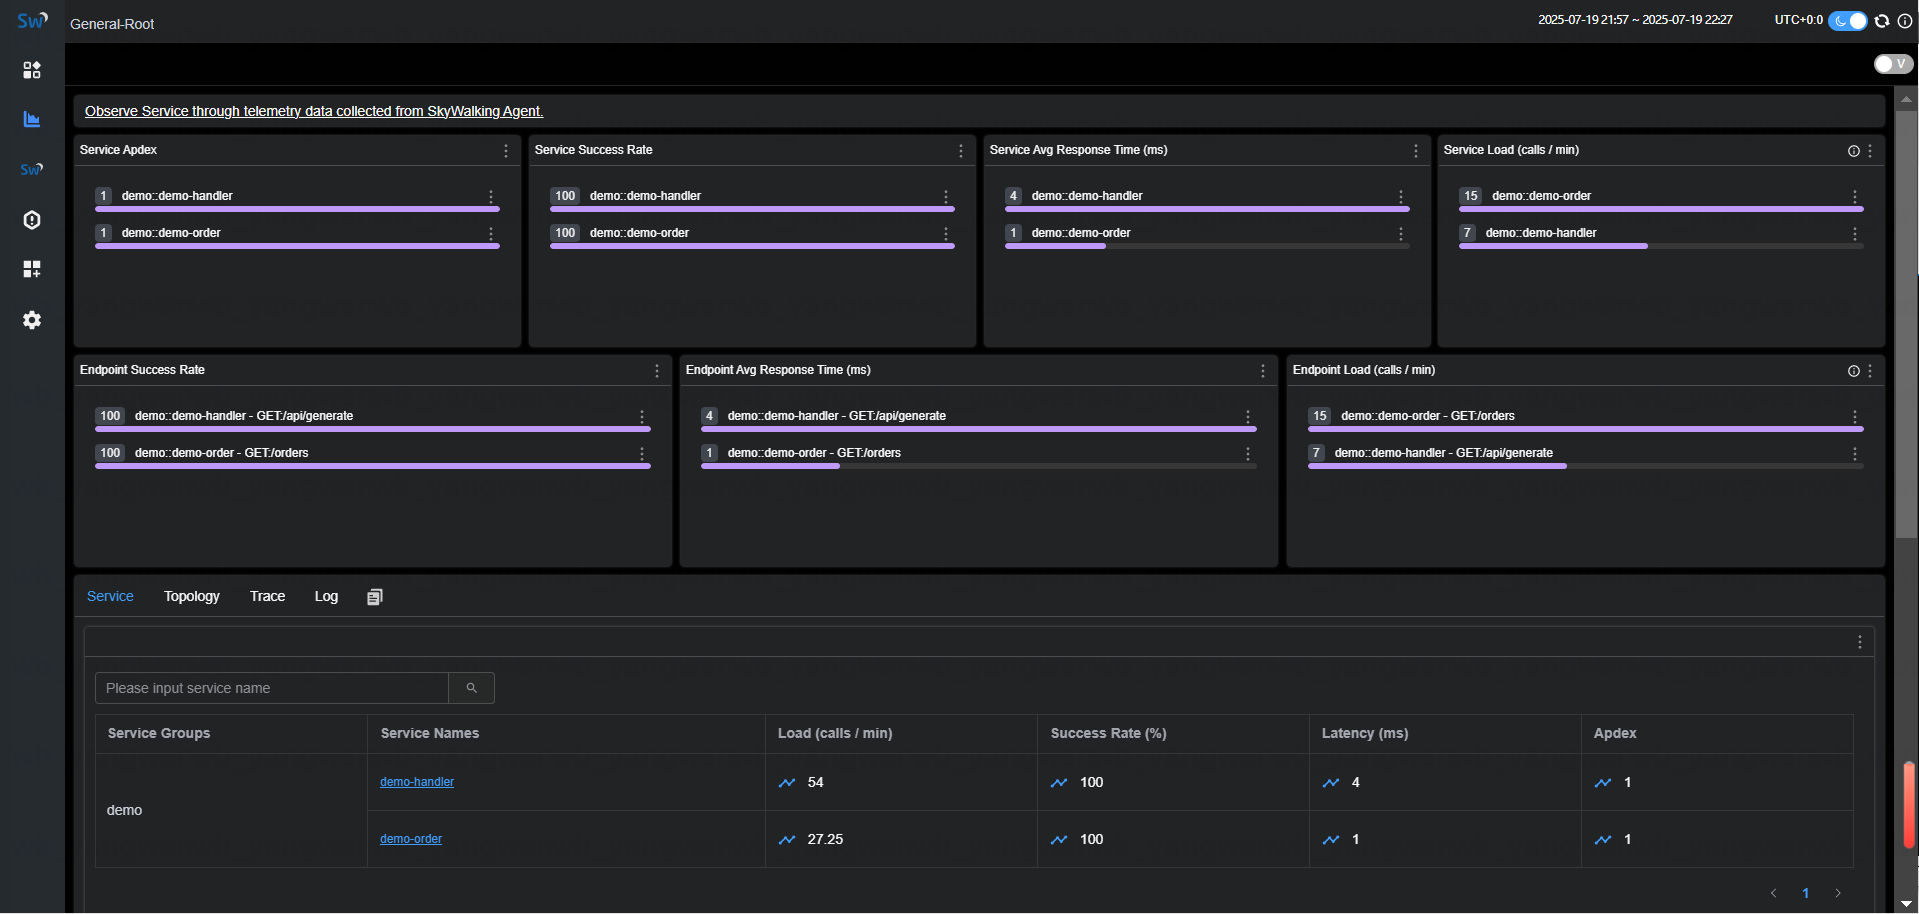1919x914 pixels.
Task: Toggle the dark/light theme switch
Action: click(x=1847, y=21)
